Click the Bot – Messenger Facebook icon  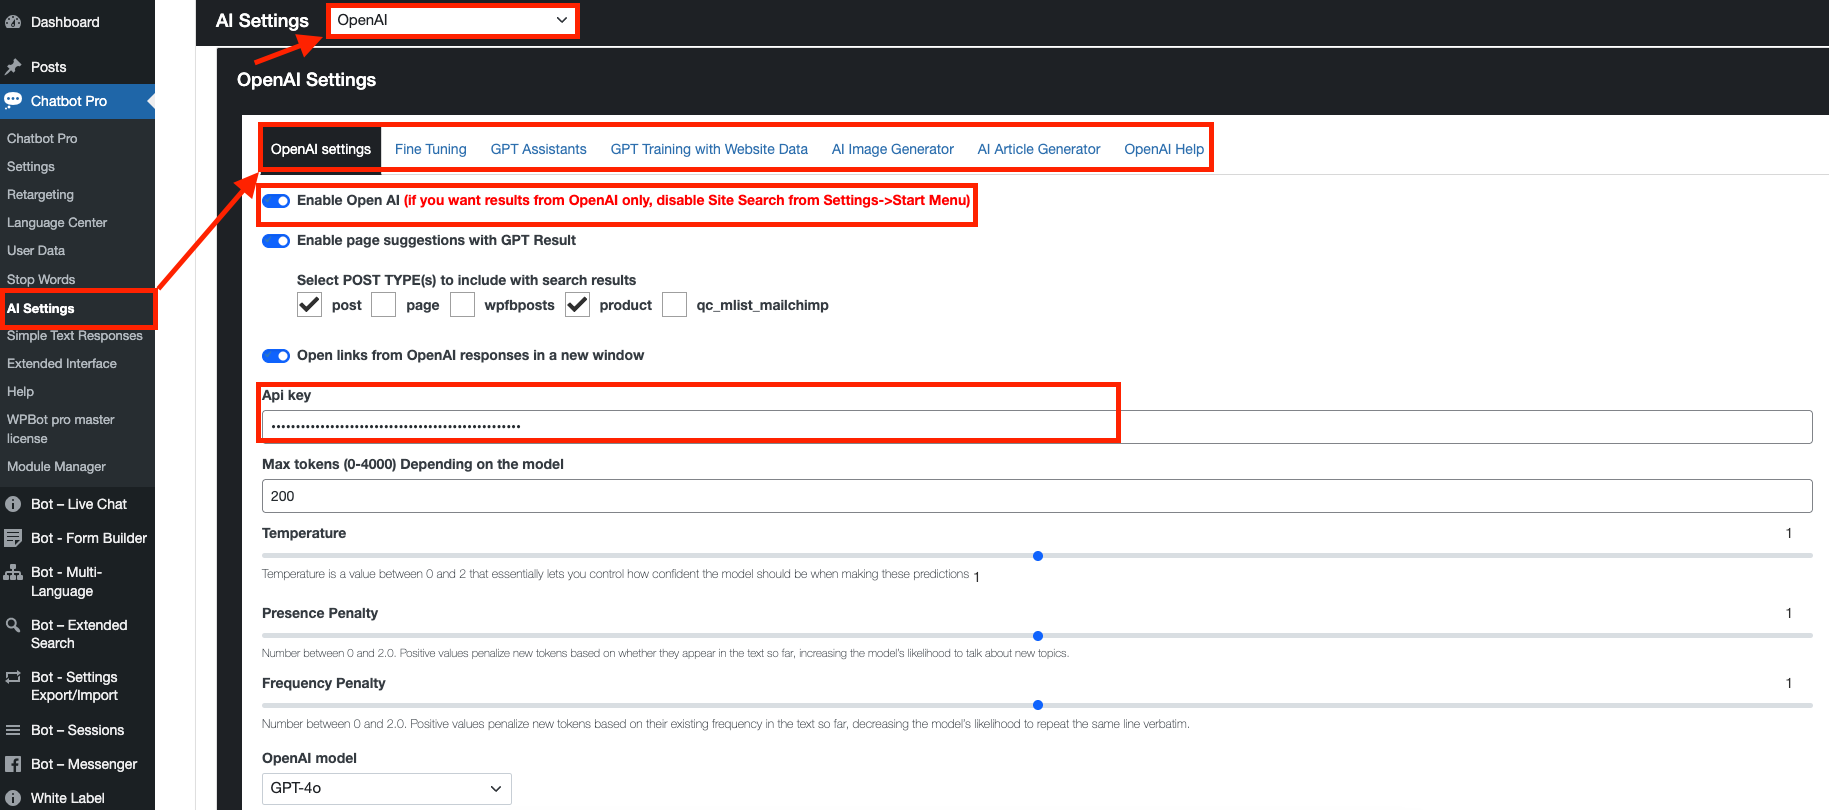pyautogui.click(x=13, y=764)
